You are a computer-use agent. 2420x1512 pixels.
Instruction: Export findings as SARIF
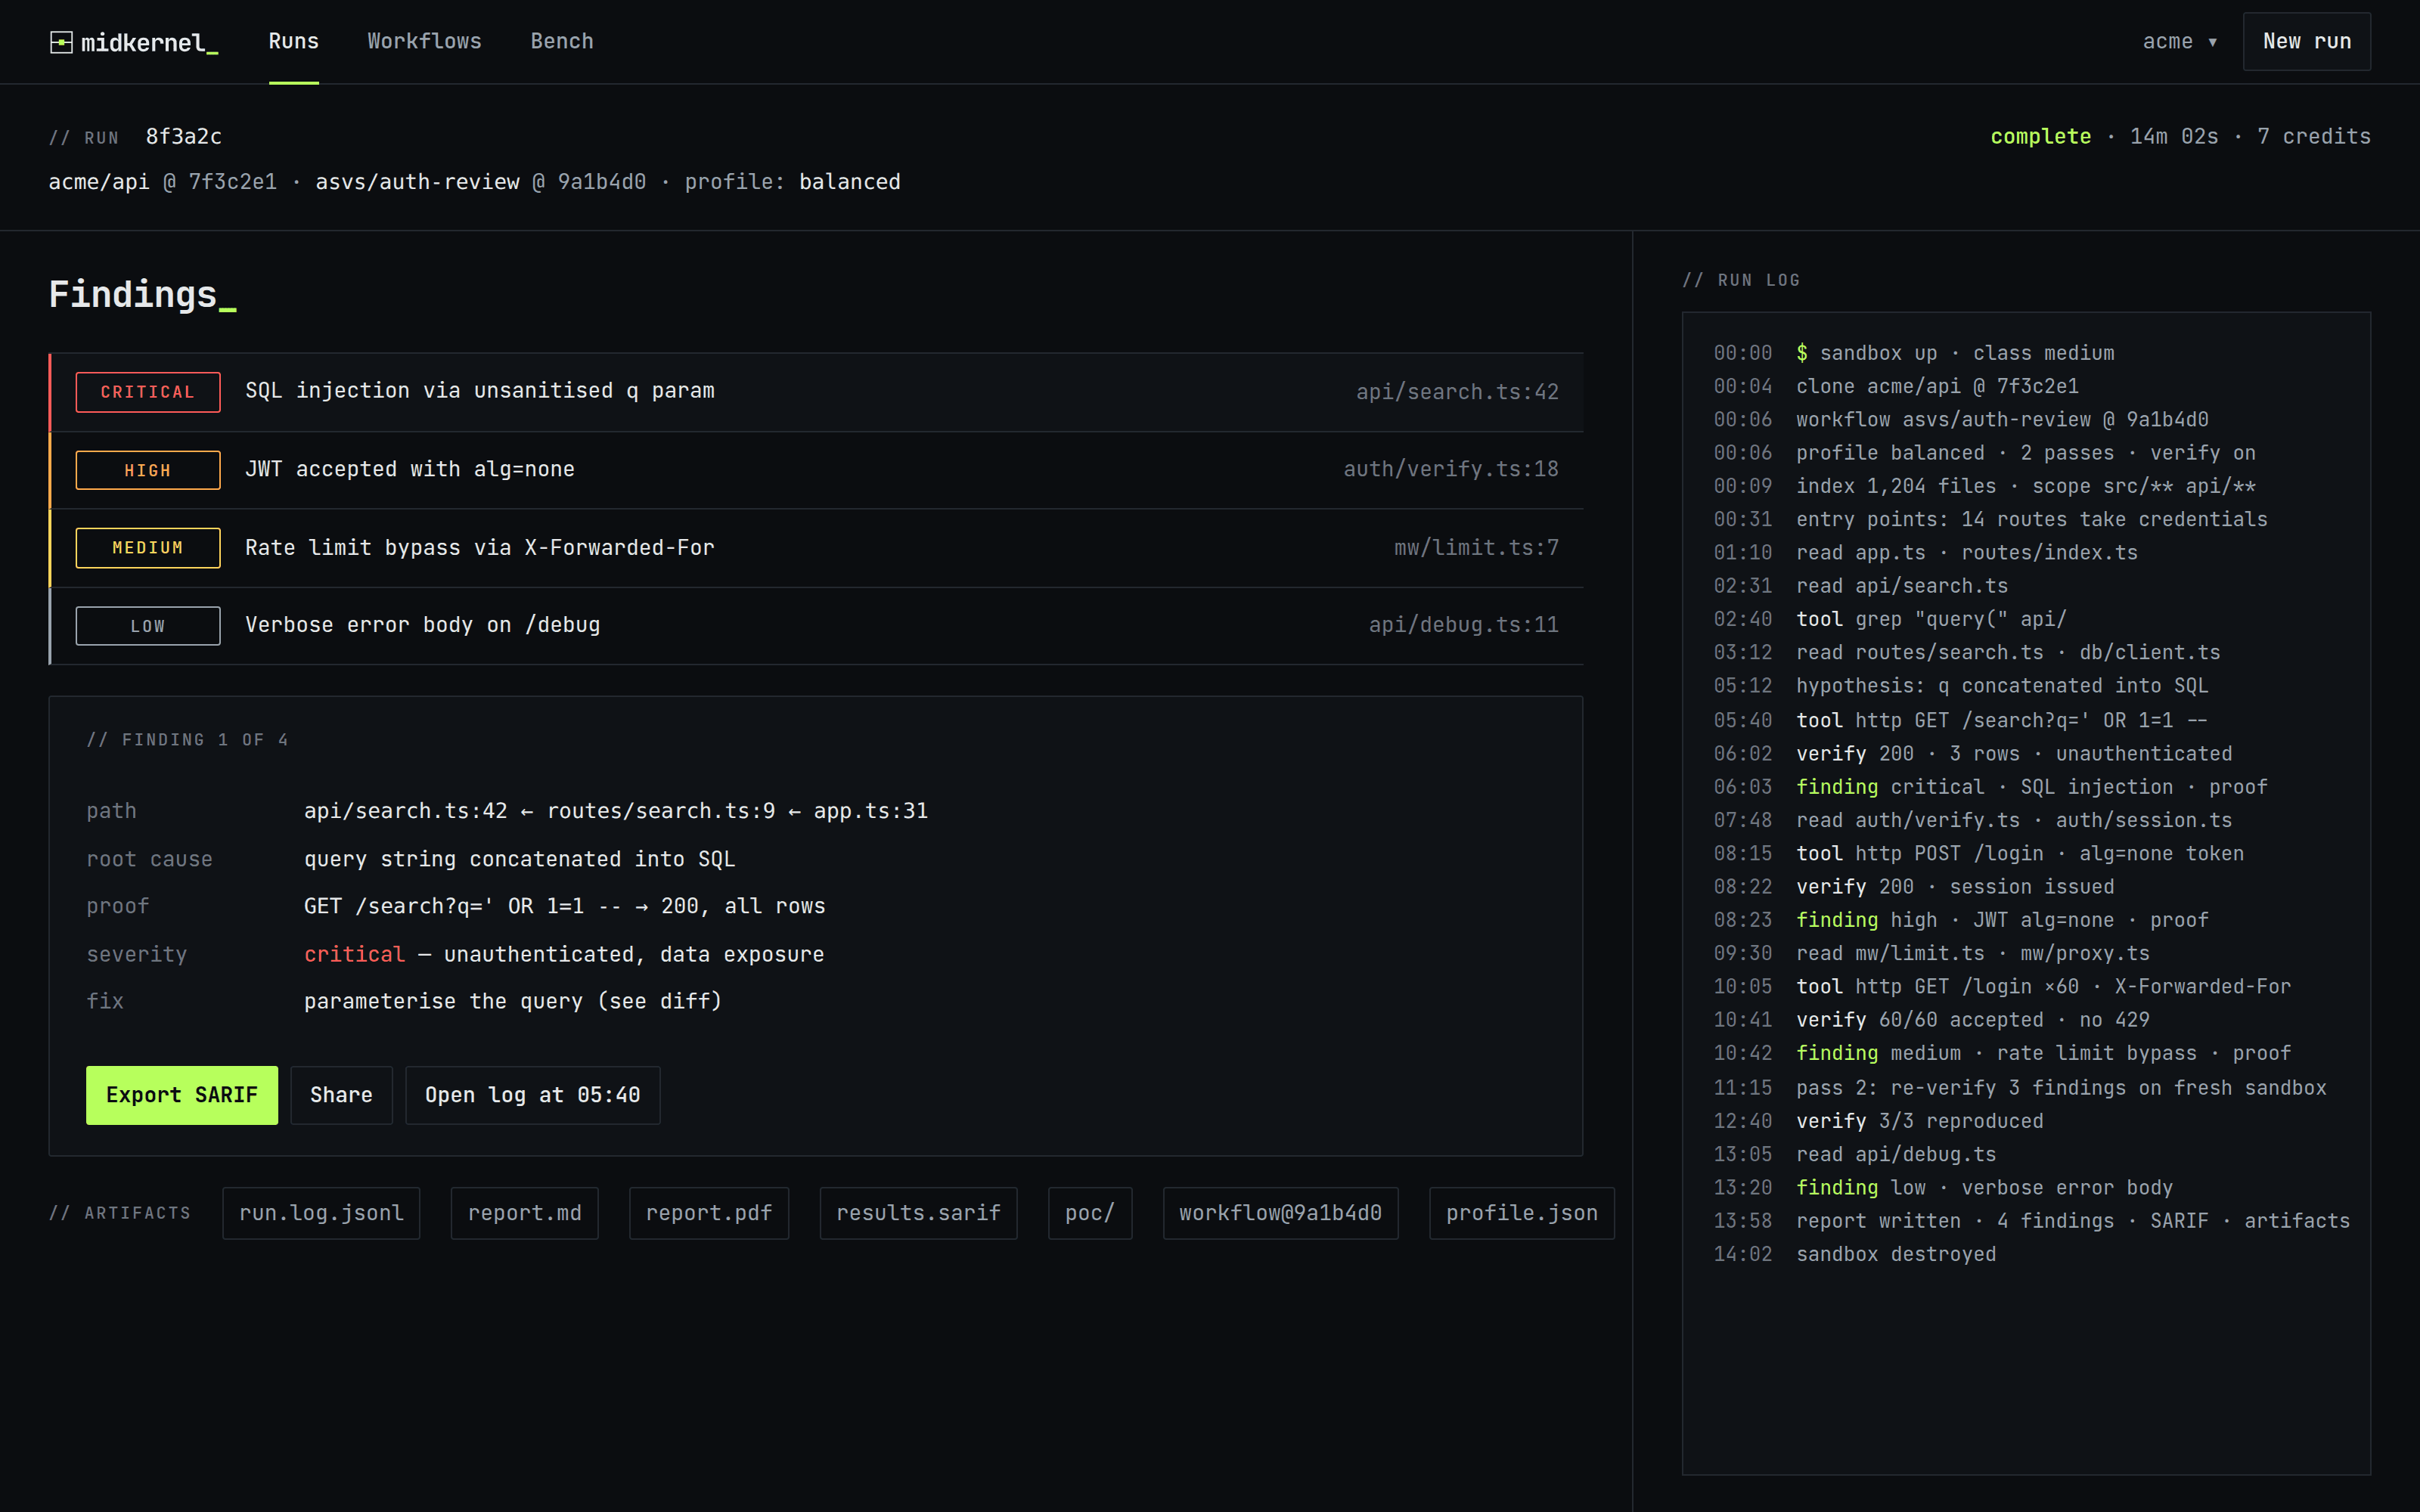click(182, 1095)
